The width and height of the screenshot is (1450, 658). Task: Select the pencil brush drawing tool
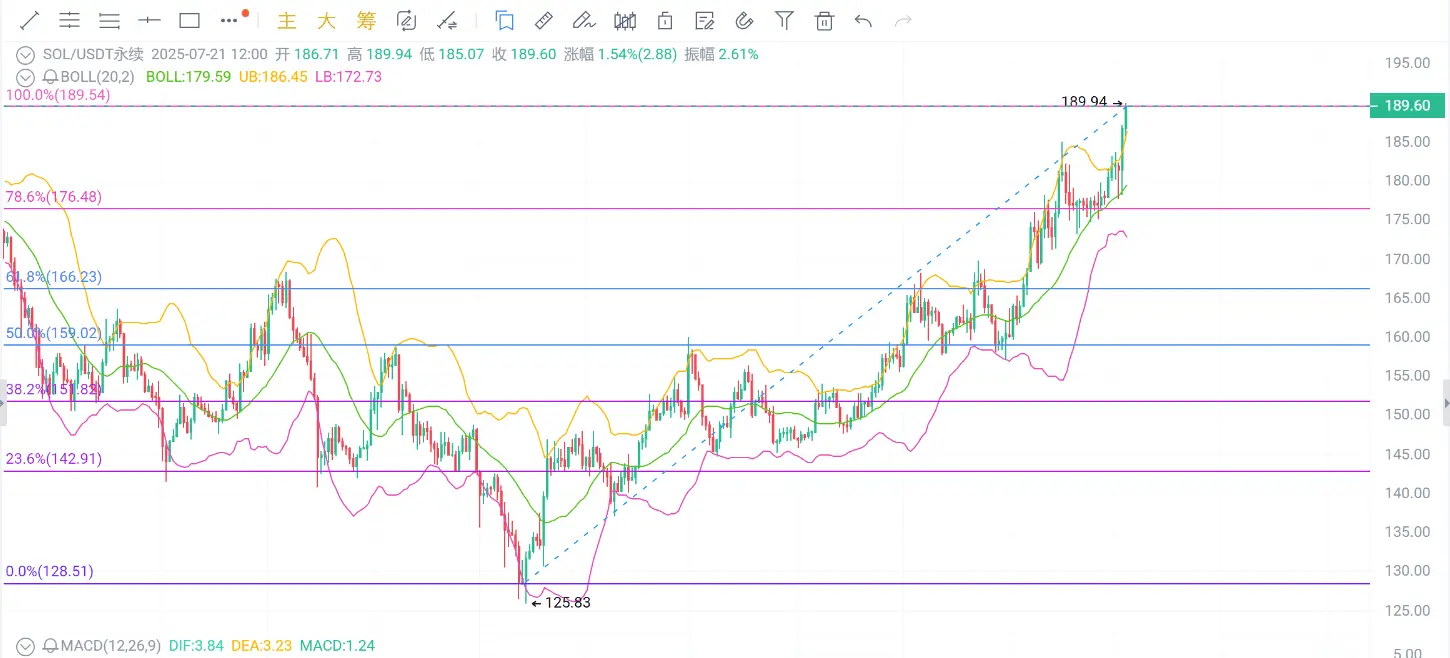(584, 20)
